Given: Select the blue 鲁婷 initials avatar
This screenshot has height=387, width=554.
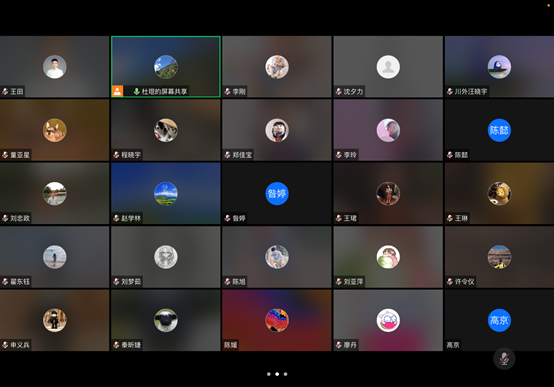Looking at the screenshot, I should point(277,193).
